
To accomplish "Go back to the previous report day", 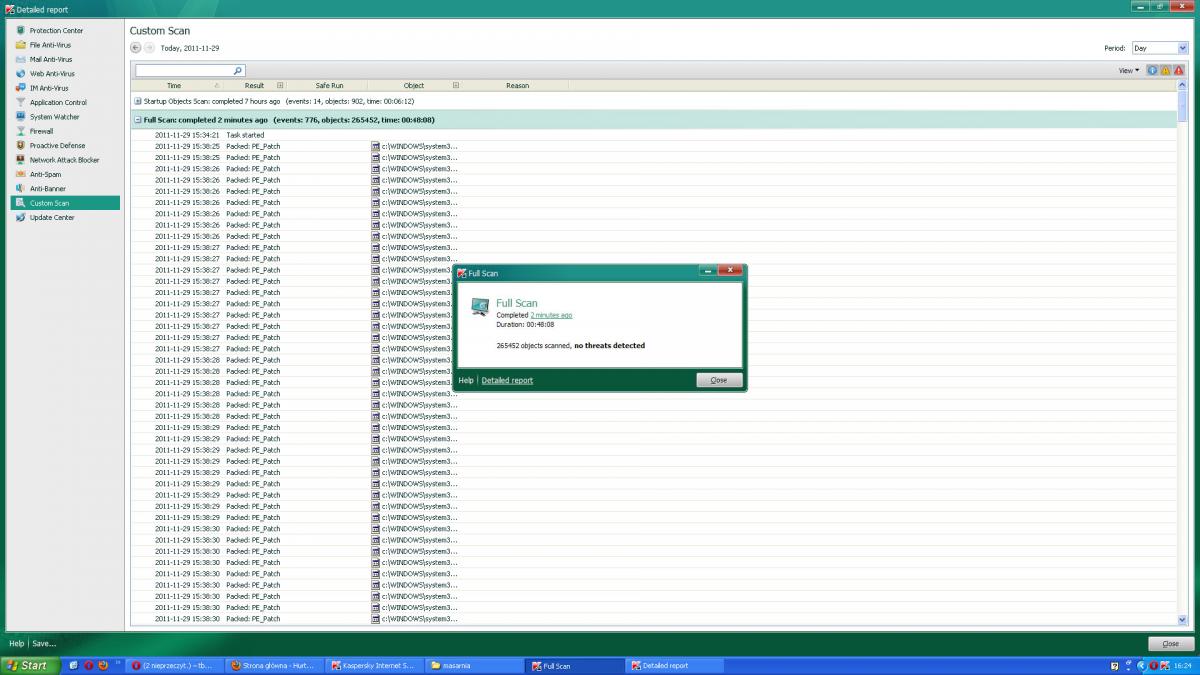I will click(x=136, y=48).
